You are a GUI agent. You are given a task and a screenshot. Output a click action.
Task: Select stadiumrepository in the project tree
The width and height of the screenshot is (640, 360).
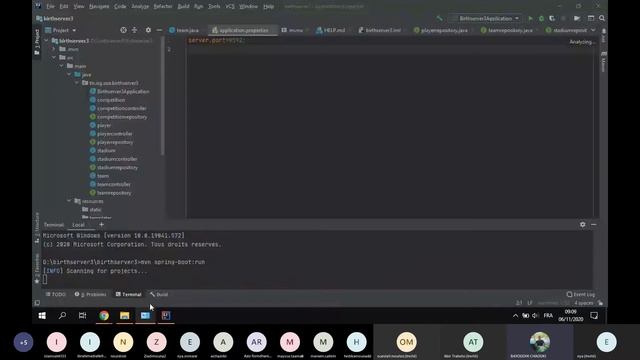tap(113, 167)
